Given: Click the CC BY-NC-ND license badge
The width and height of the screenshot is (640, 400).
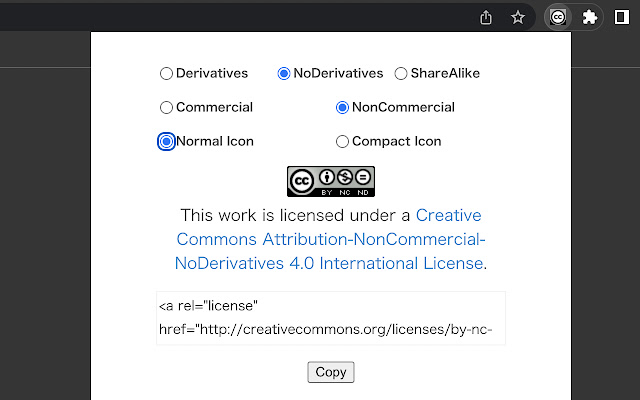Looking at the screenshot, I should pos(331,181).
